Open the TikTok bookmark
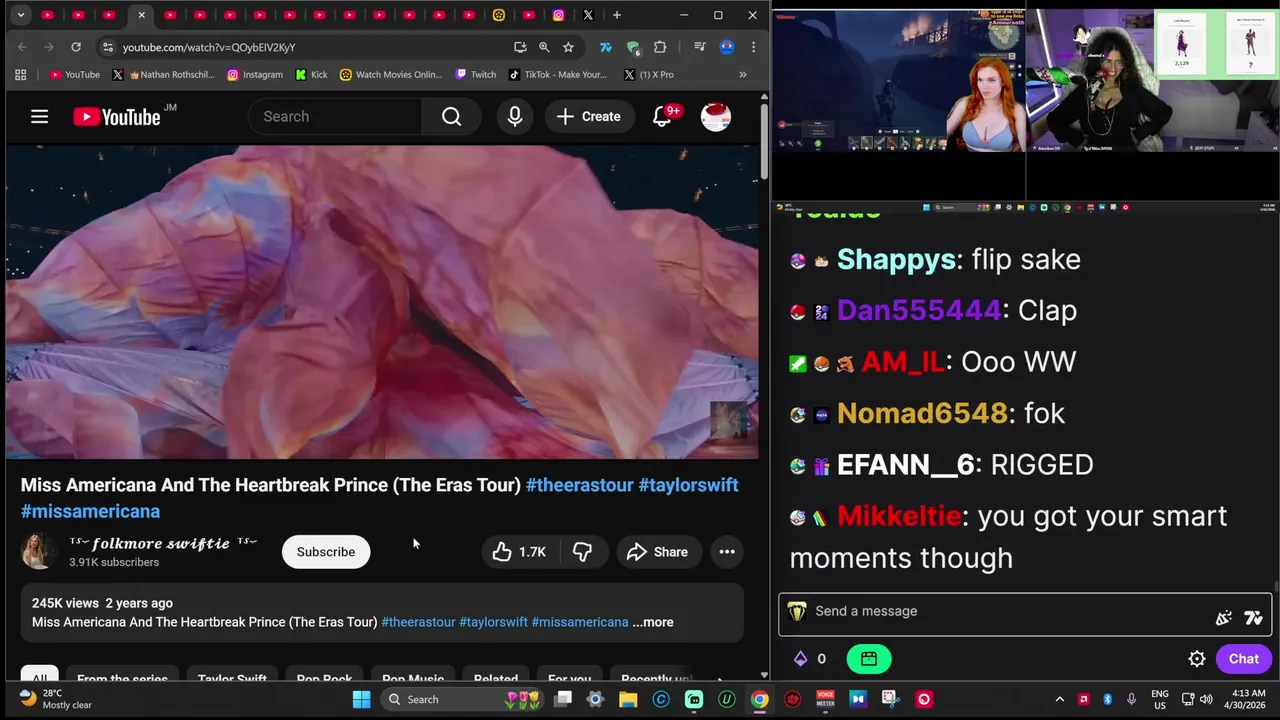The image size is (1280, 720). click(557, 75)
